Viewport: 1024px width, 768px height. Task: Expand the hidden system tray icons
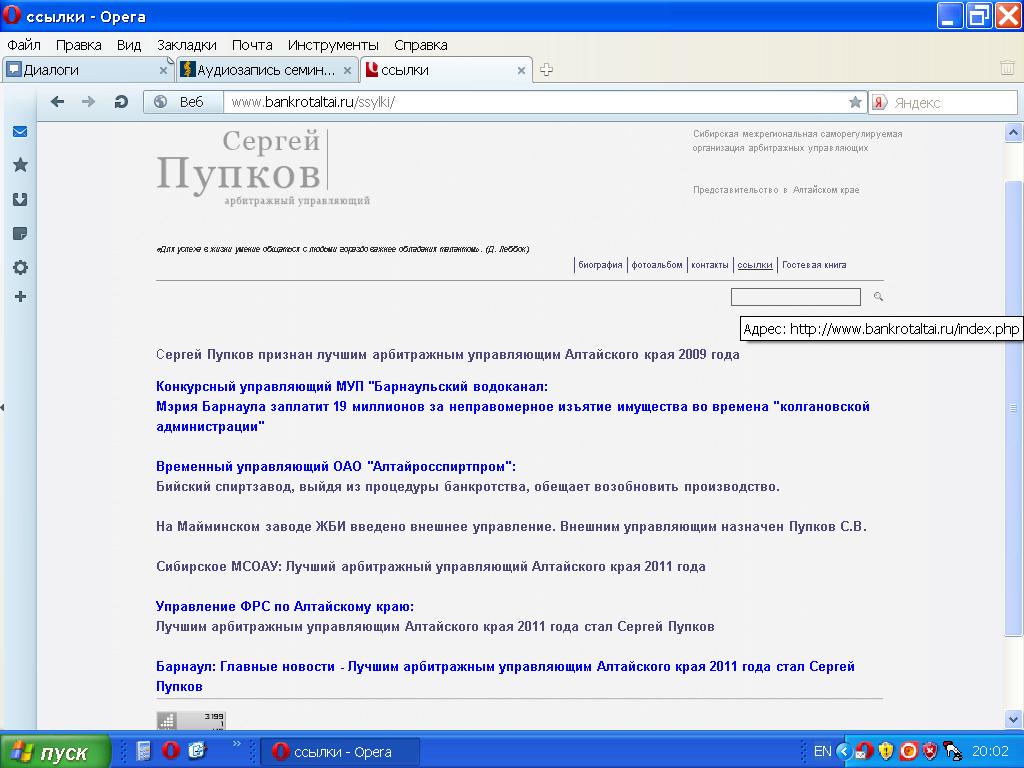click(844, 751)
